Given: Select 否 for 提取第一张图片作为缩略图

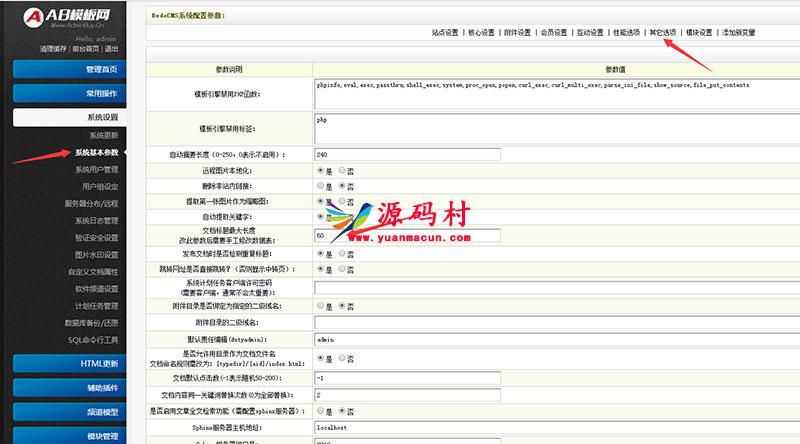Looking at the screenshot, I should pos(342,201).
